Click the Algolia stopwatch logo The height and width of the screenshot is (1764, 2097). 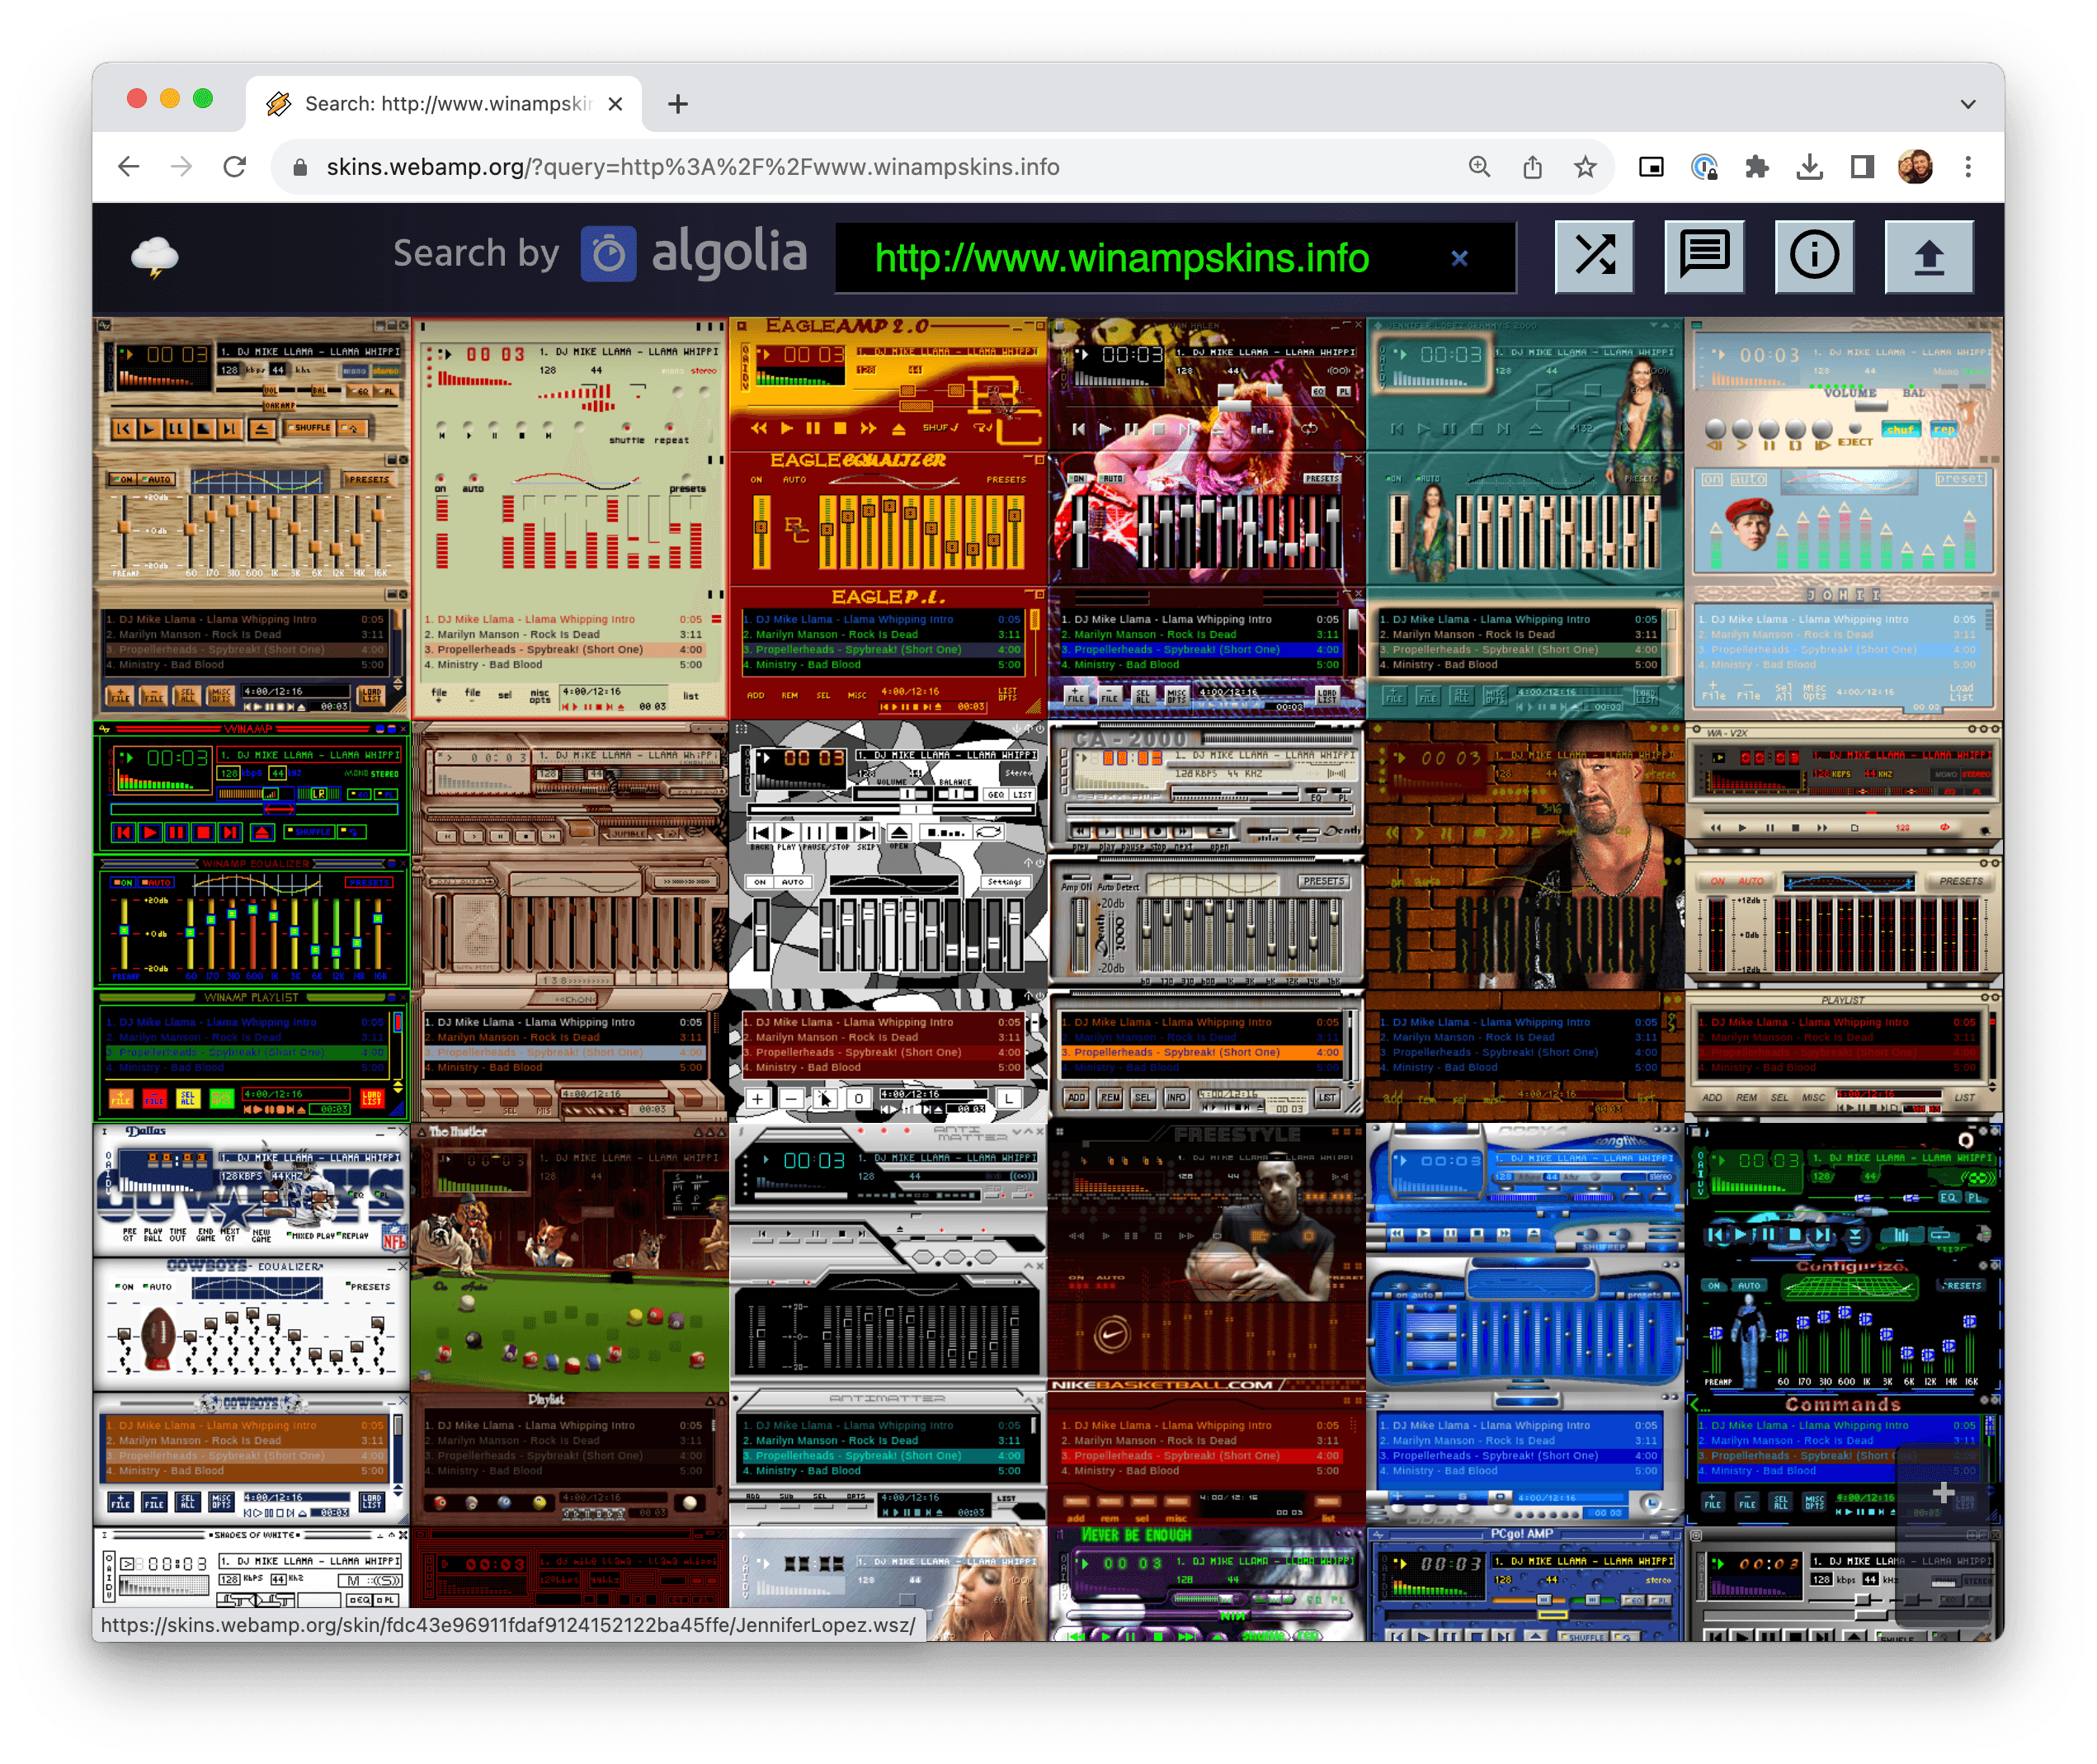[x=607, y=254]
